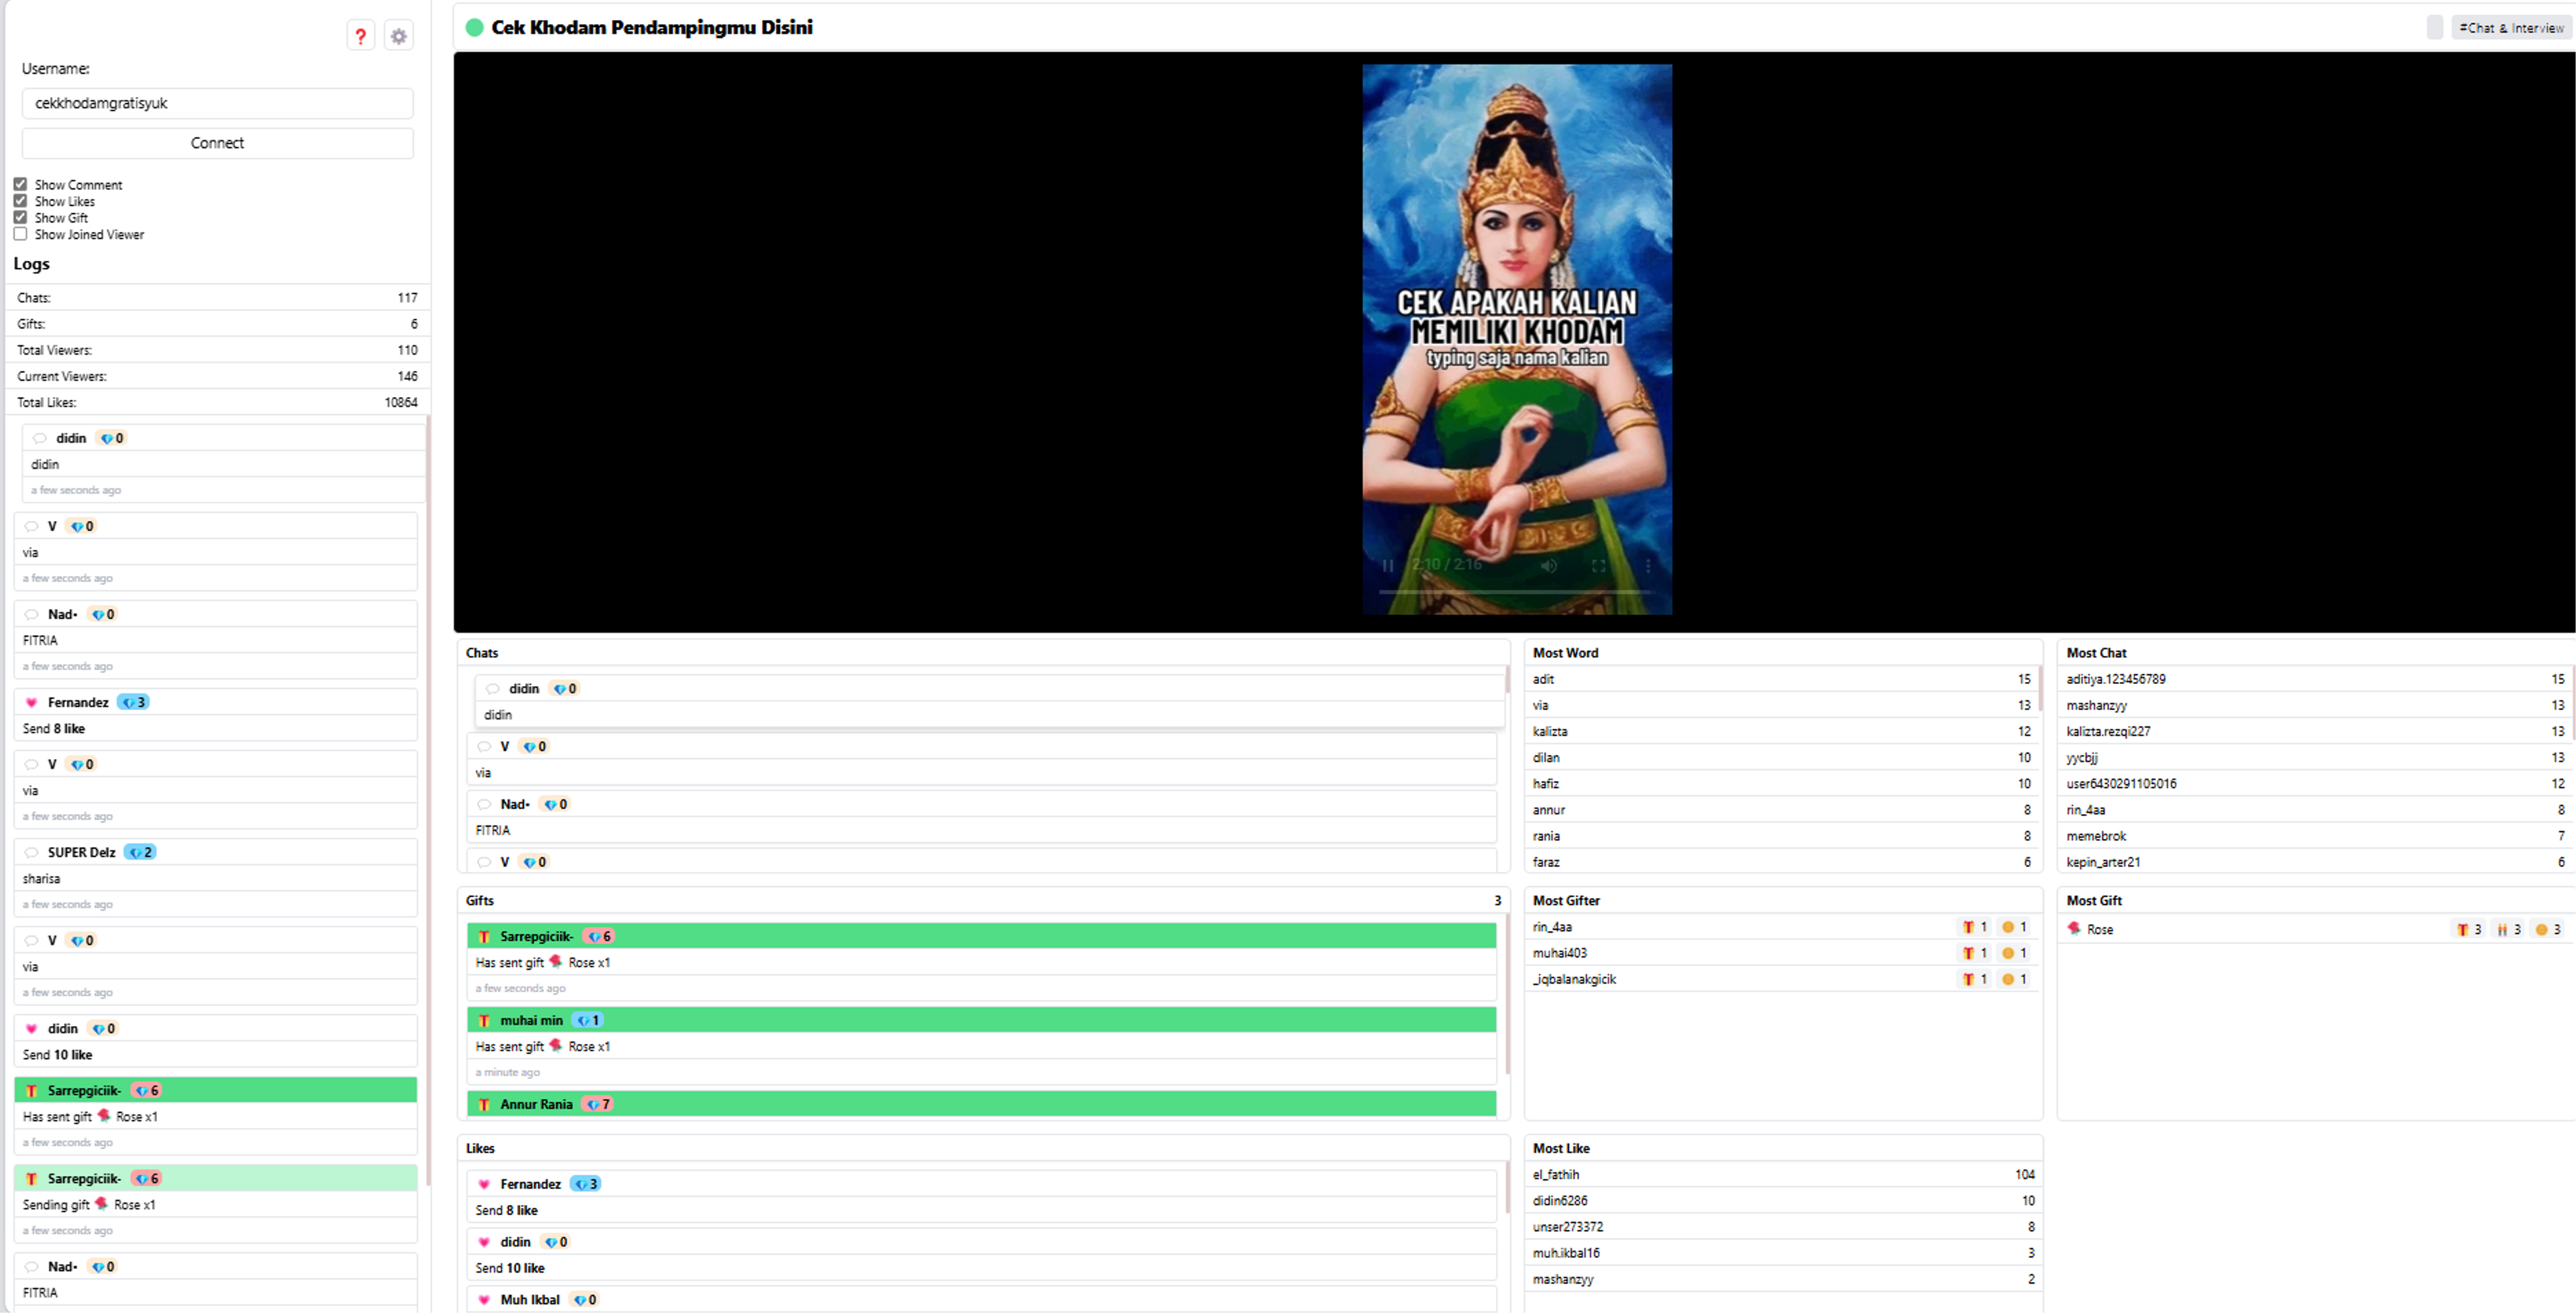The image size is (2576, 1313).
Task: Select 'kepin_arter21' in Most Chat
Action: [x=2103, y=861]
